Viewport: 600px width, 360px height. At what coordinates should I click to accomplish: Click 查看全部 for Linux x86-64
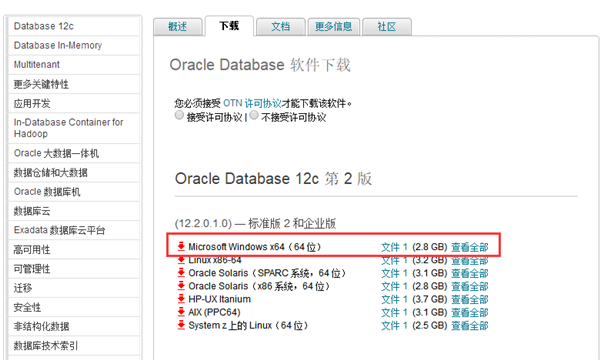[470, 261]
